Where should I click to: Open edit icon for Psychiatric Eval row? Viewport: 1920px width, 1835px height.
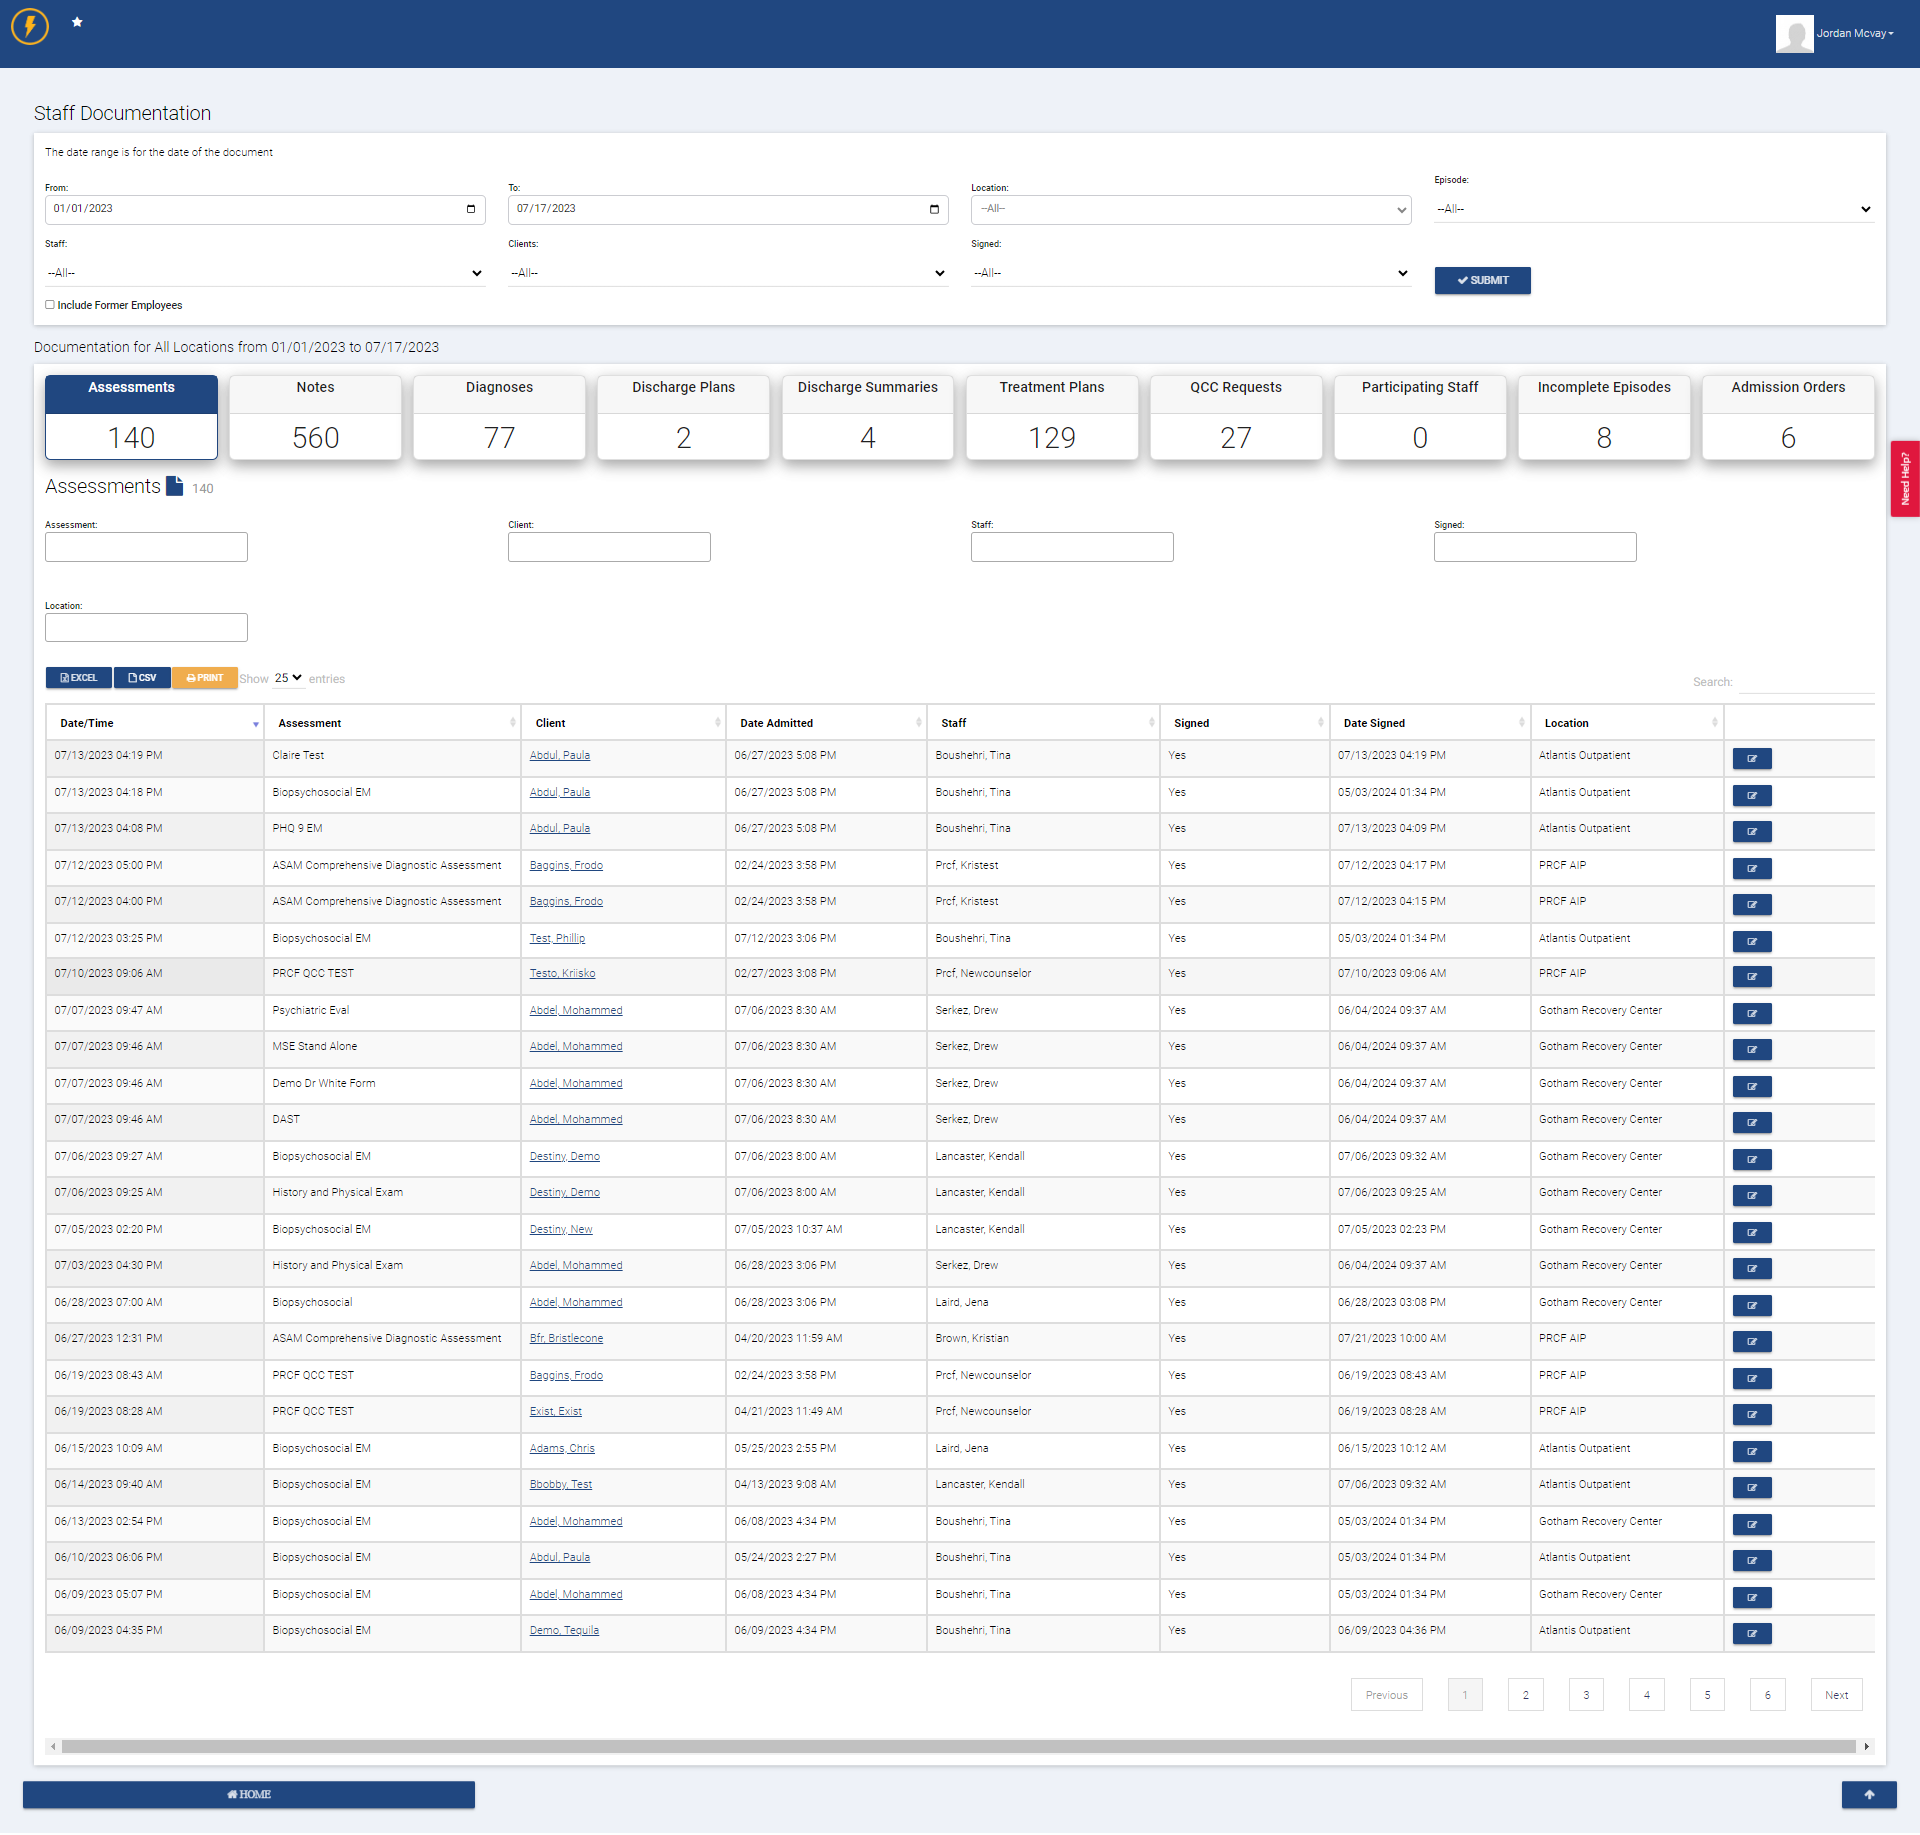click(1752, 1014)
